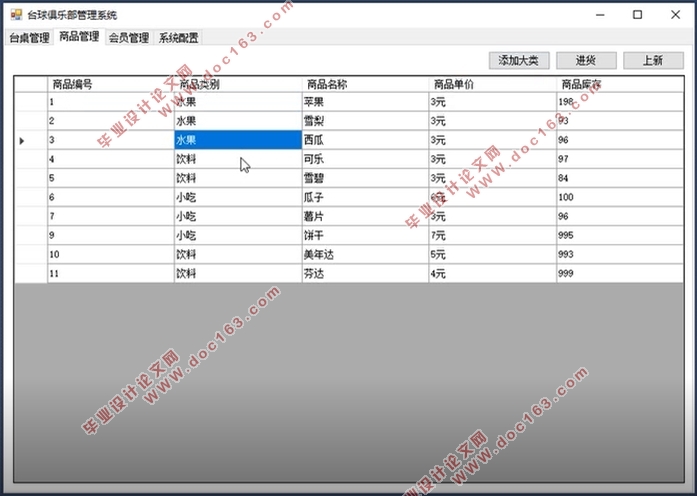The image size is (697, 496).
Task: Minimize the 台球俱乐部管理系统 window
Action: point(600,15)
